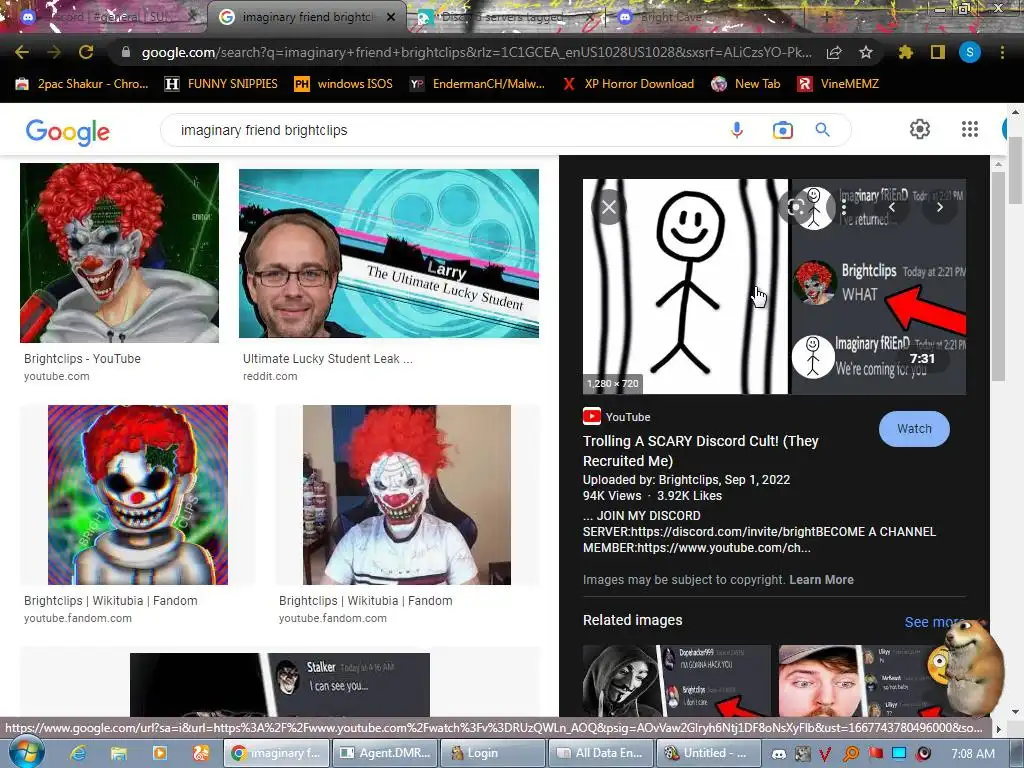
Task: Switch to the Agent.DMR taskbar window
Action: click(386, 753)
